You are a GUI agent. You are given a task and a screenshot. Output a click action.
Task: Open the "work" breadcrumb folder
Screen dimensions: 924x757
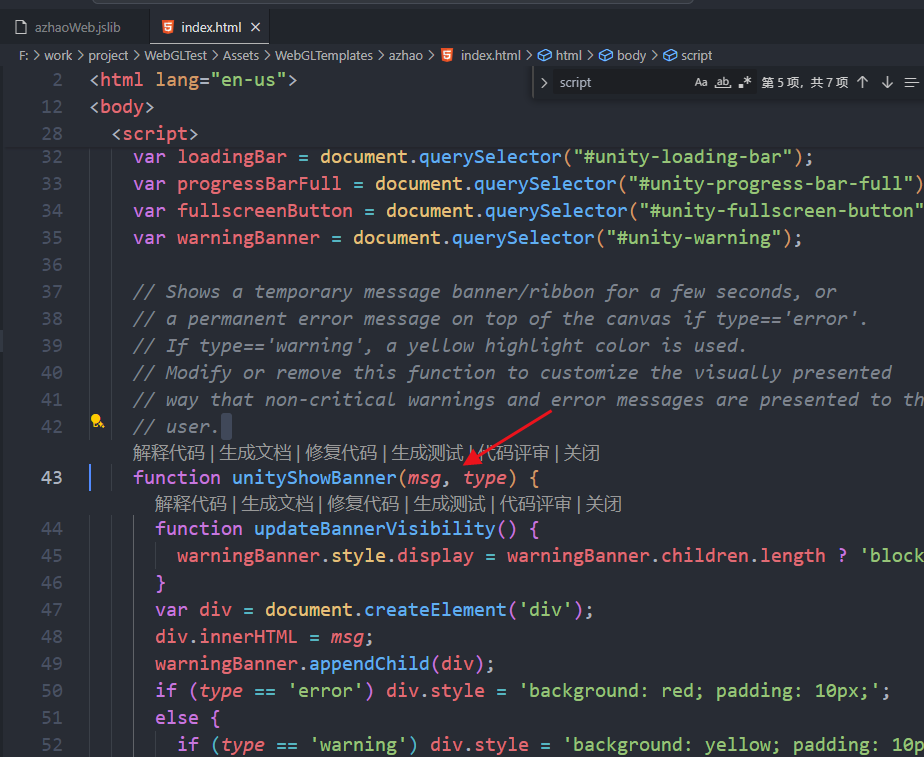[58, 55]
